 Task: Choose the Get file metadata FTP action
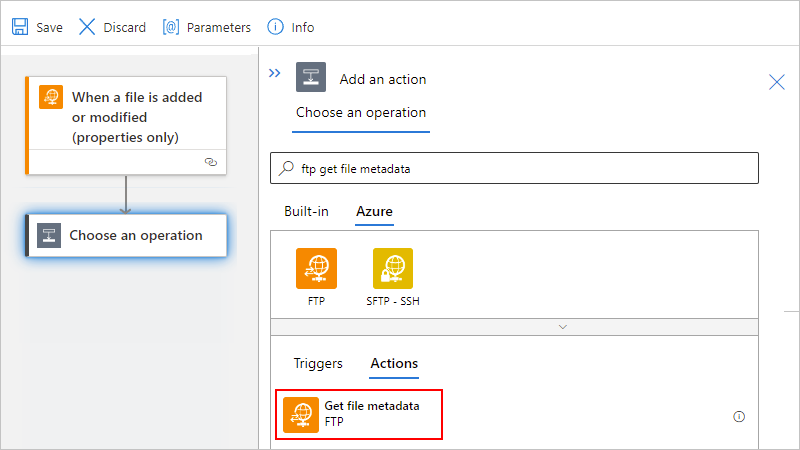[x=362, y=414]
